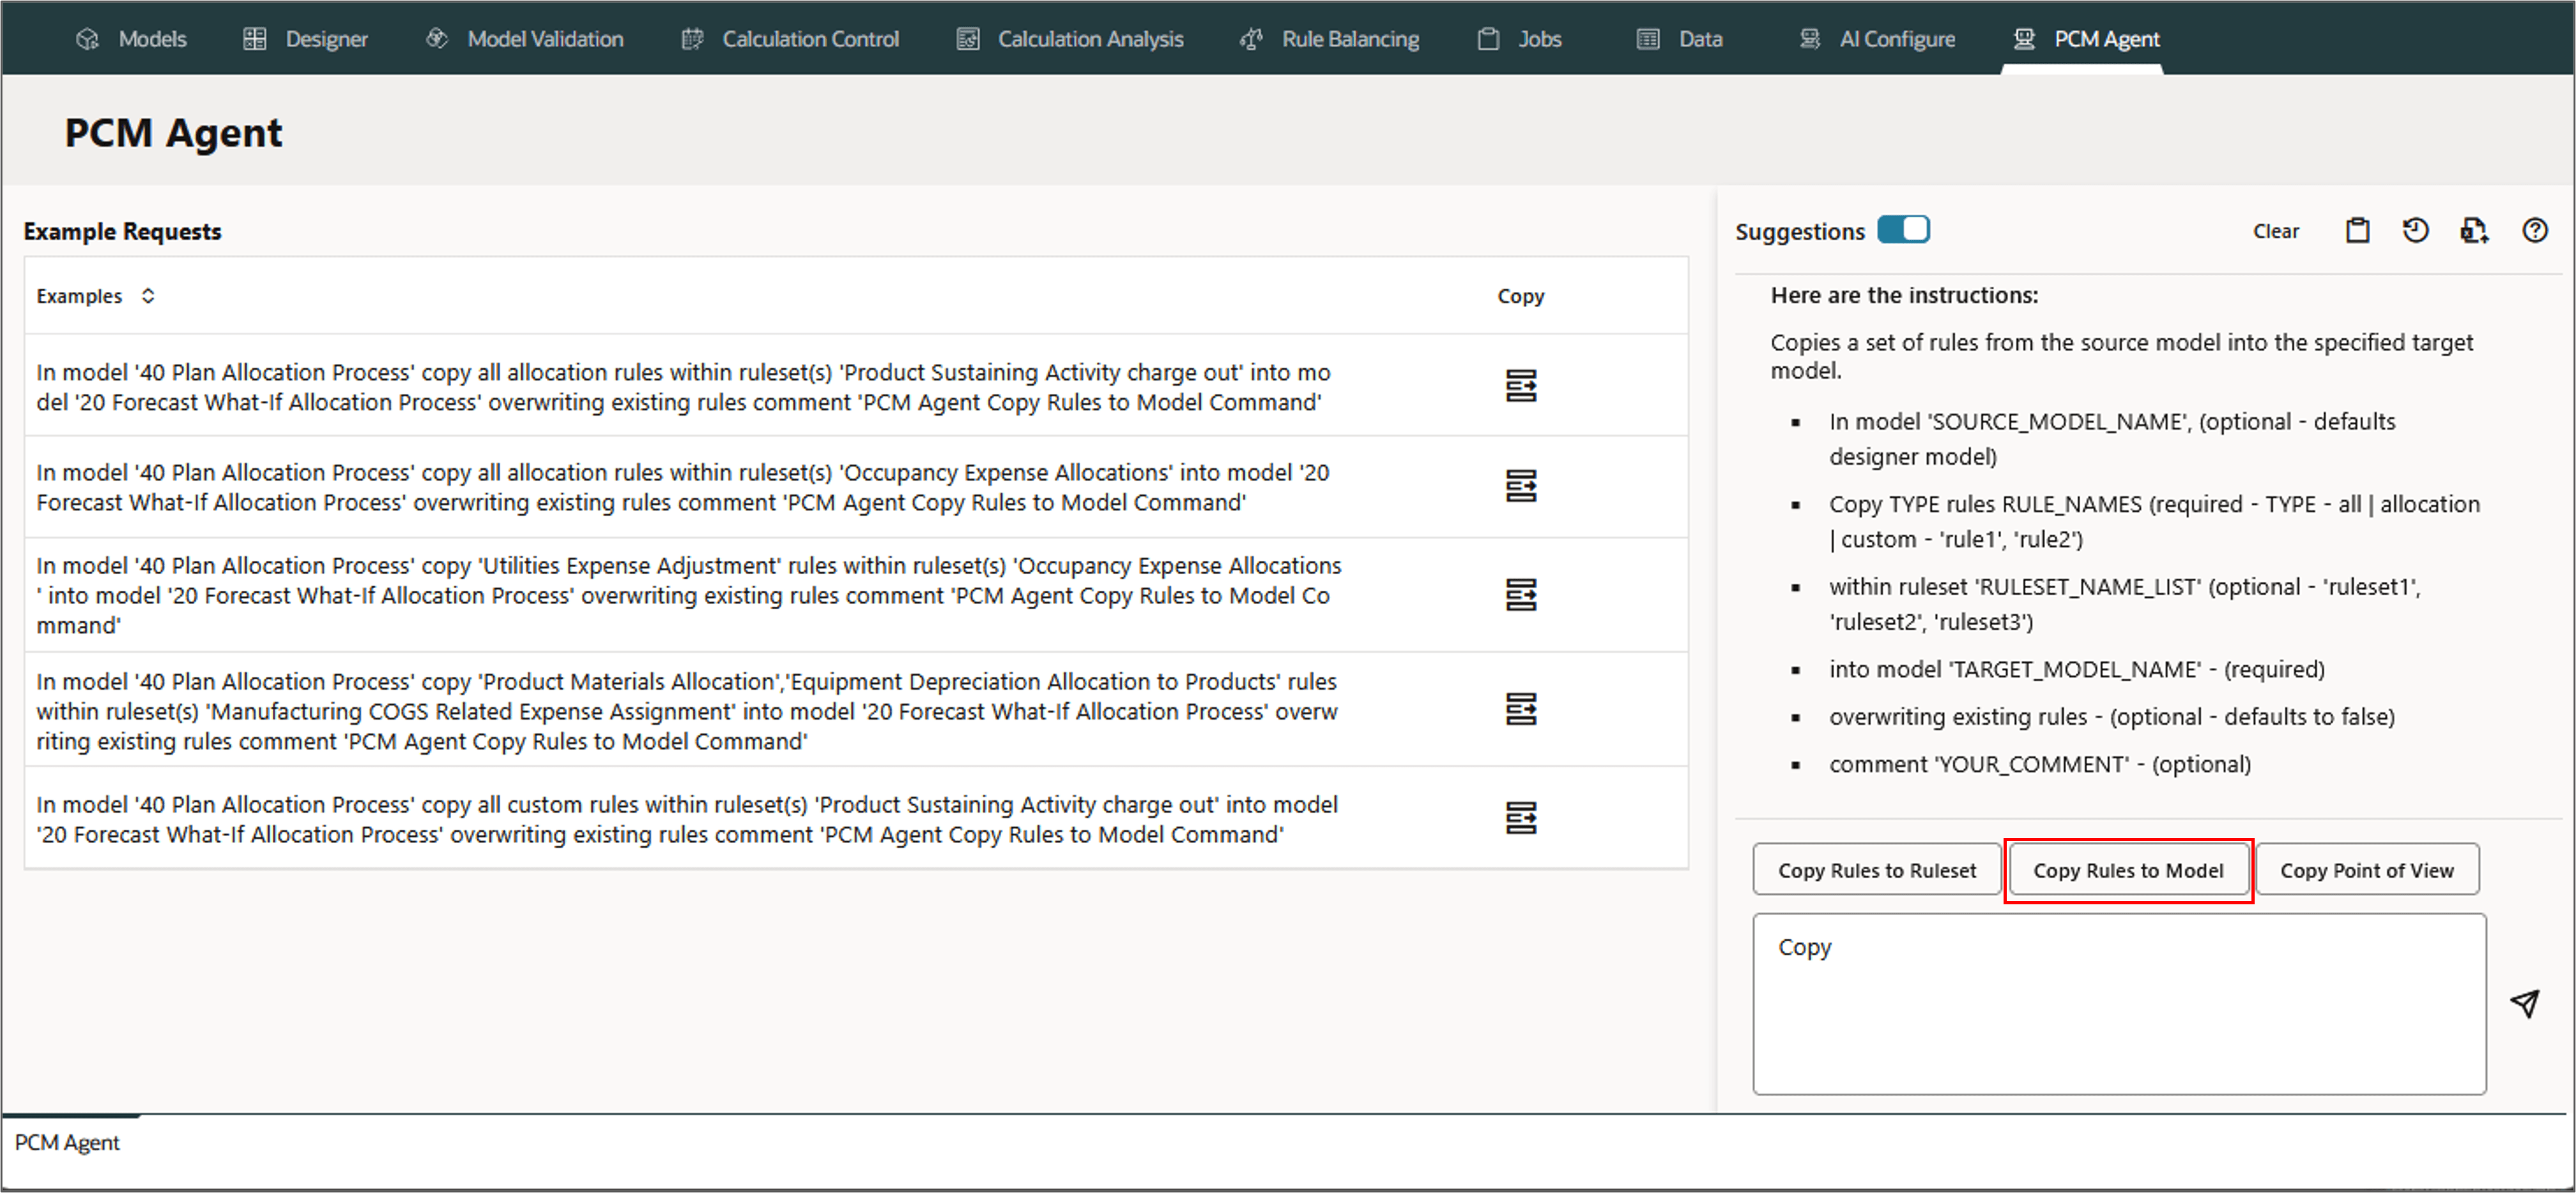
Task: Open the Rule Balancing tab
Action: click(1330, 39)
